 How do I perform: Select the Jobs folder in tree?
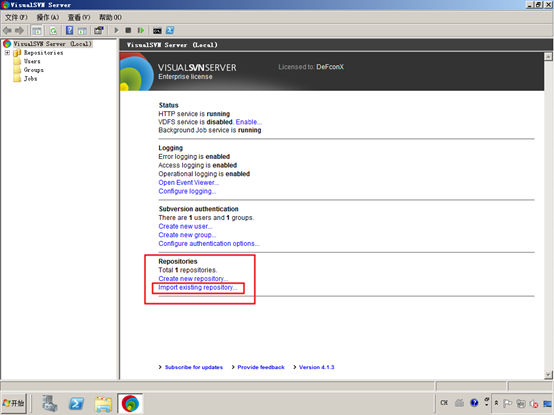30,79
